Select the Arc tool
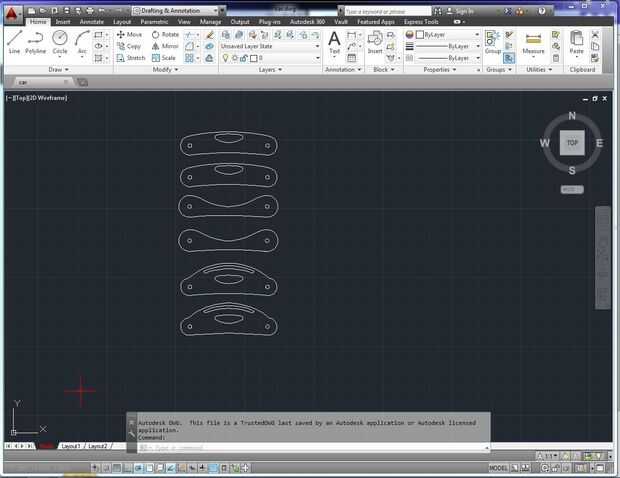 click(x=82, y=42)
